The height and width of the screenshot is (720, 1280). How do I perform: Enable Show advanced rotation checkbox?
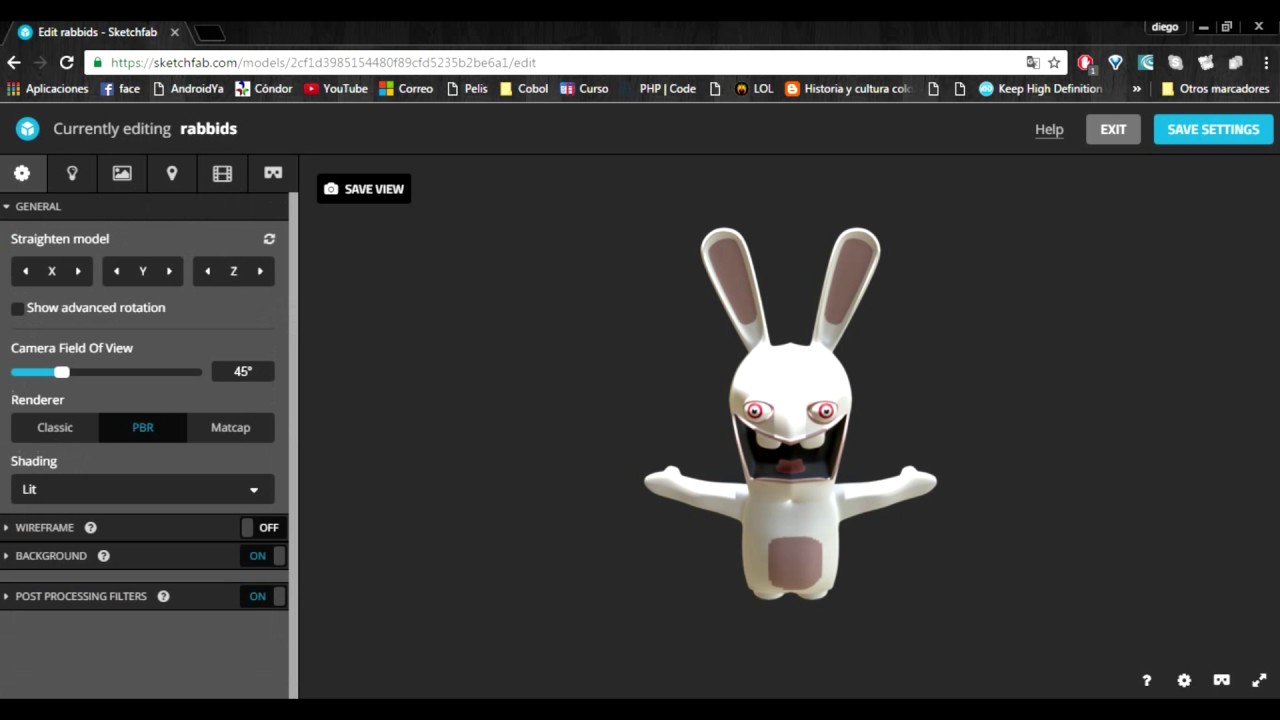(x=17, y=308)
